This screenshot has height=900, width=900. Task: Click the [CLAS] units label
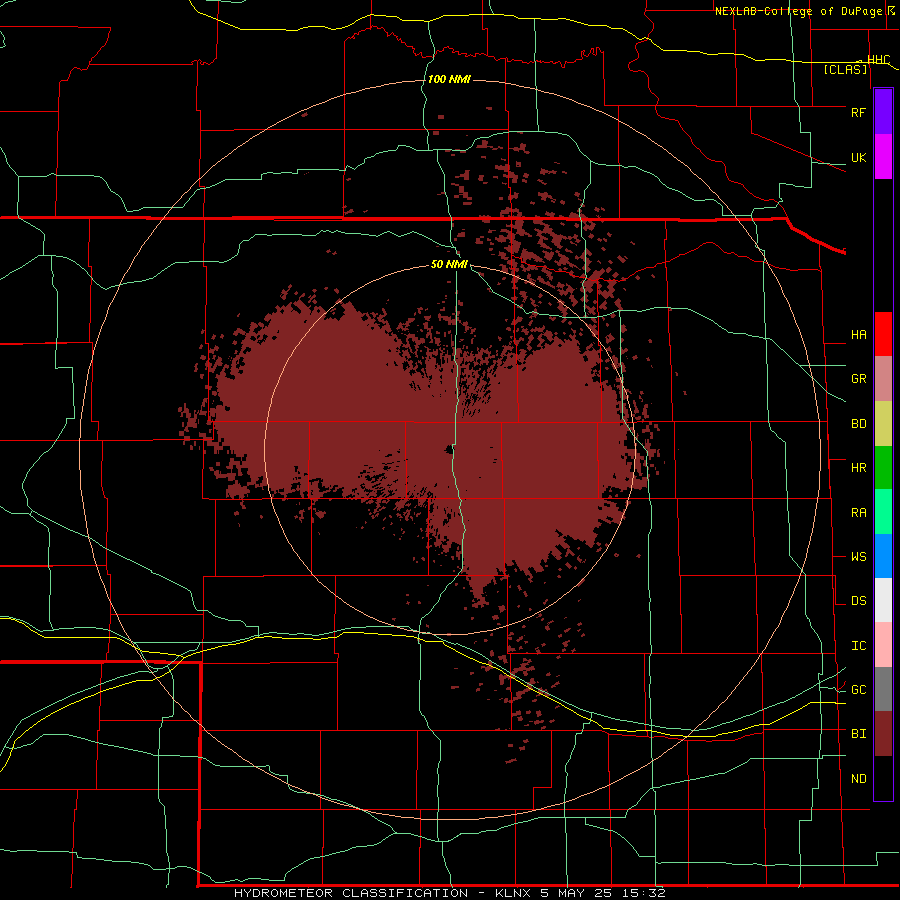(845, 70)
